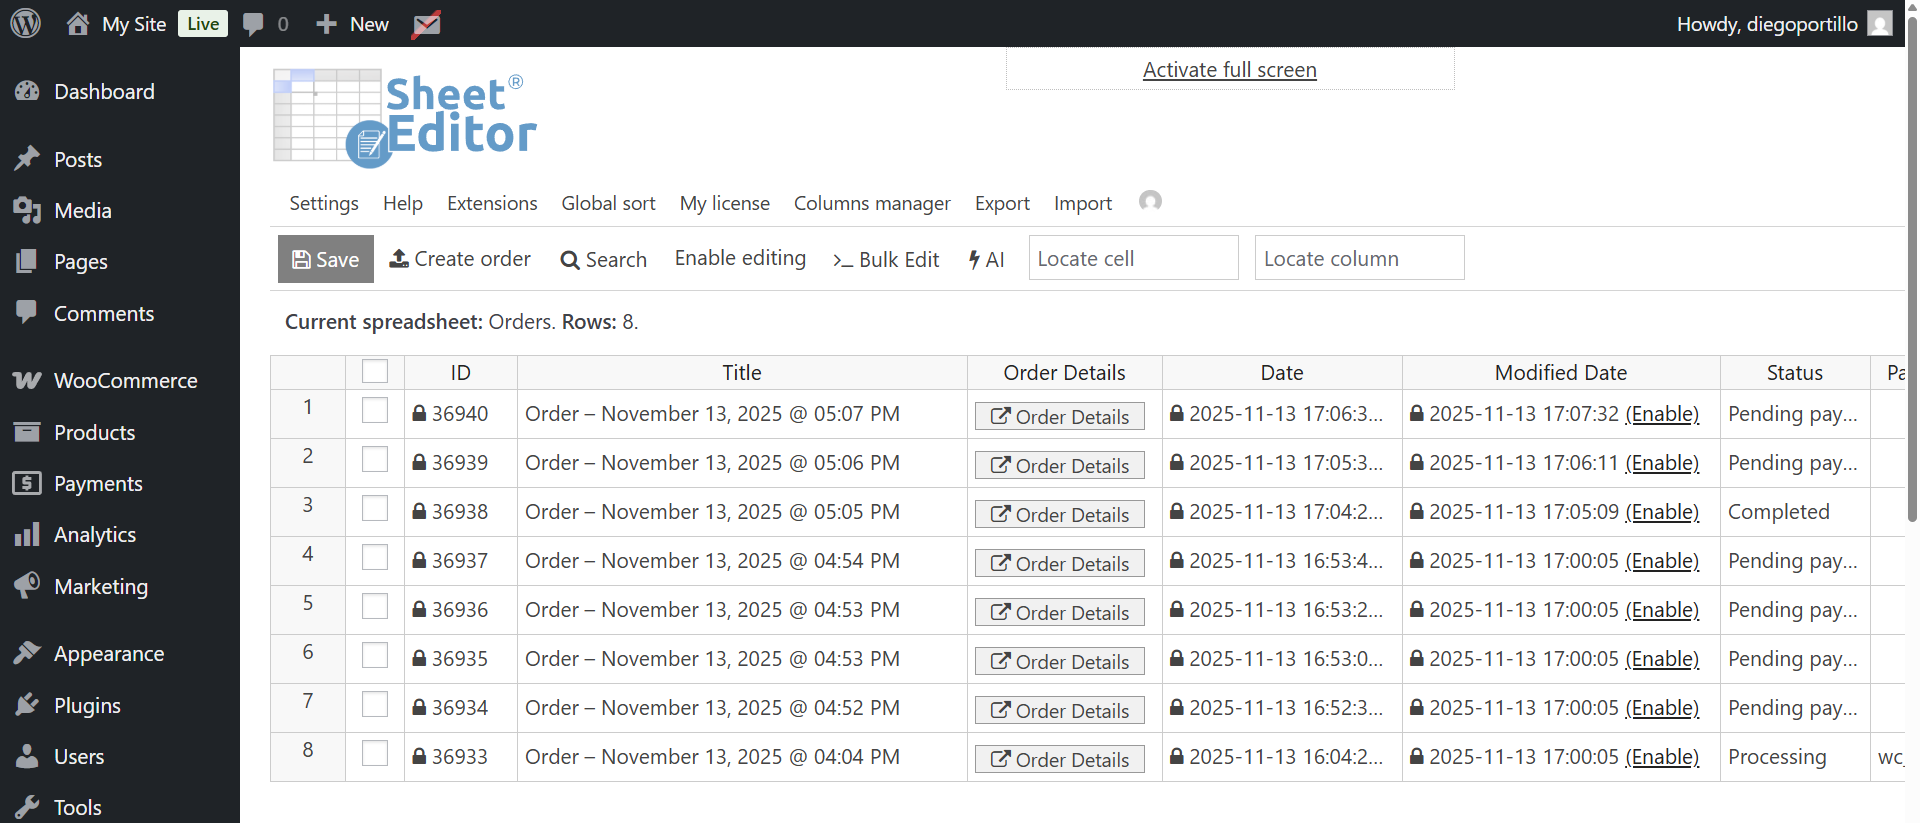This screenshot has width=1920, height=823.
Task: Click the lock icon beside ID 36940
Action: pos(420,413)
